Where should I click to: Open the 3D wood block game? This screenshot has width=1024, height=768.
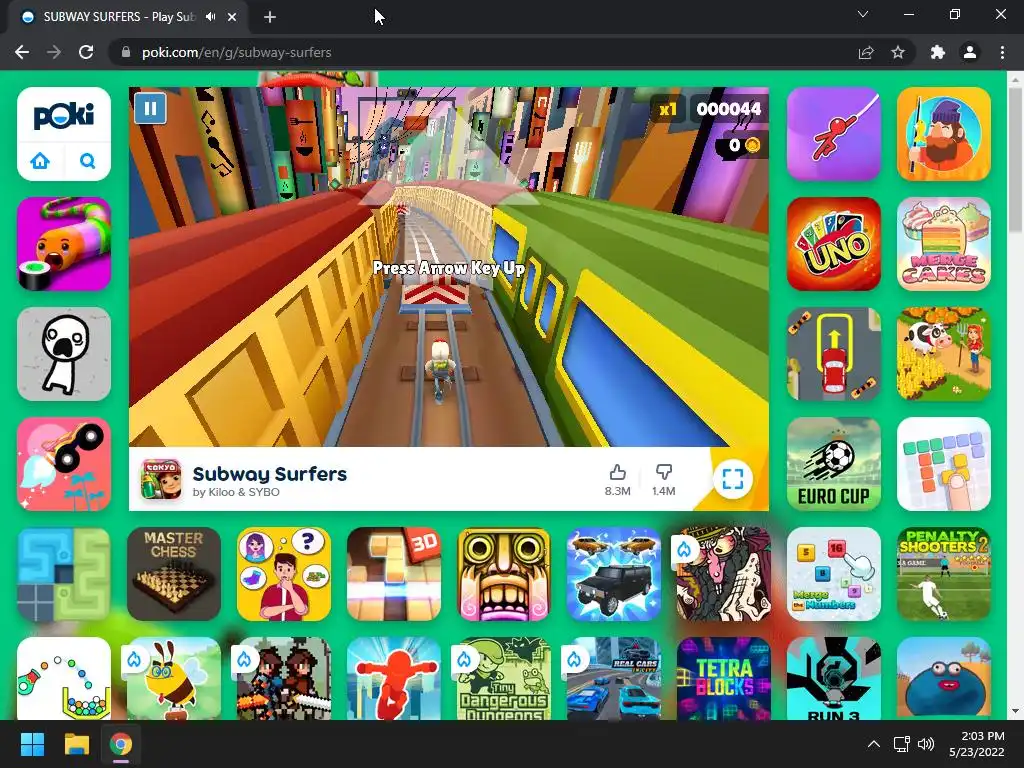[x=394, y=574]
